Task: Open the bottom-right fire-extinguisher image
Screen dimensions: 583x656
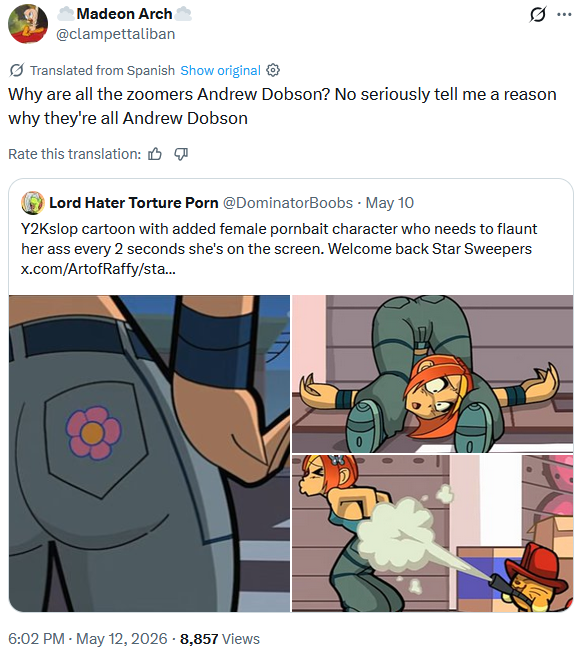Action: [432, 533]
